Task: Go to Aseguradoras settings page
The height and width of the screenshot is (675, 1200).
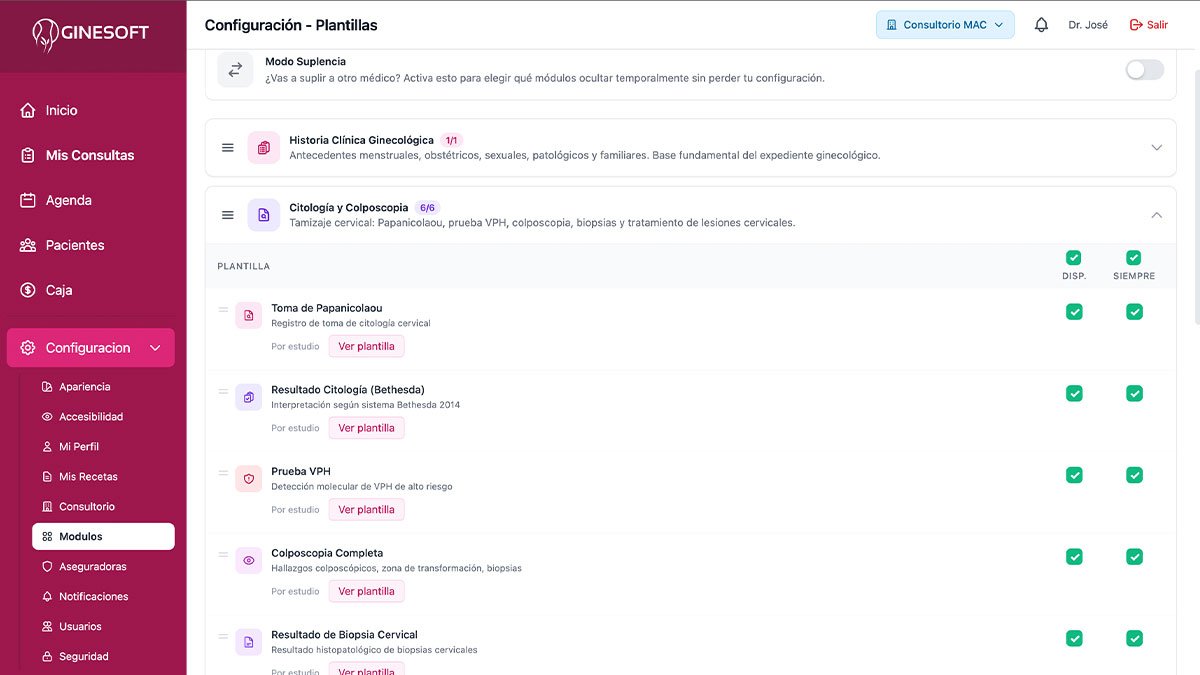Action: coord(92,566)
